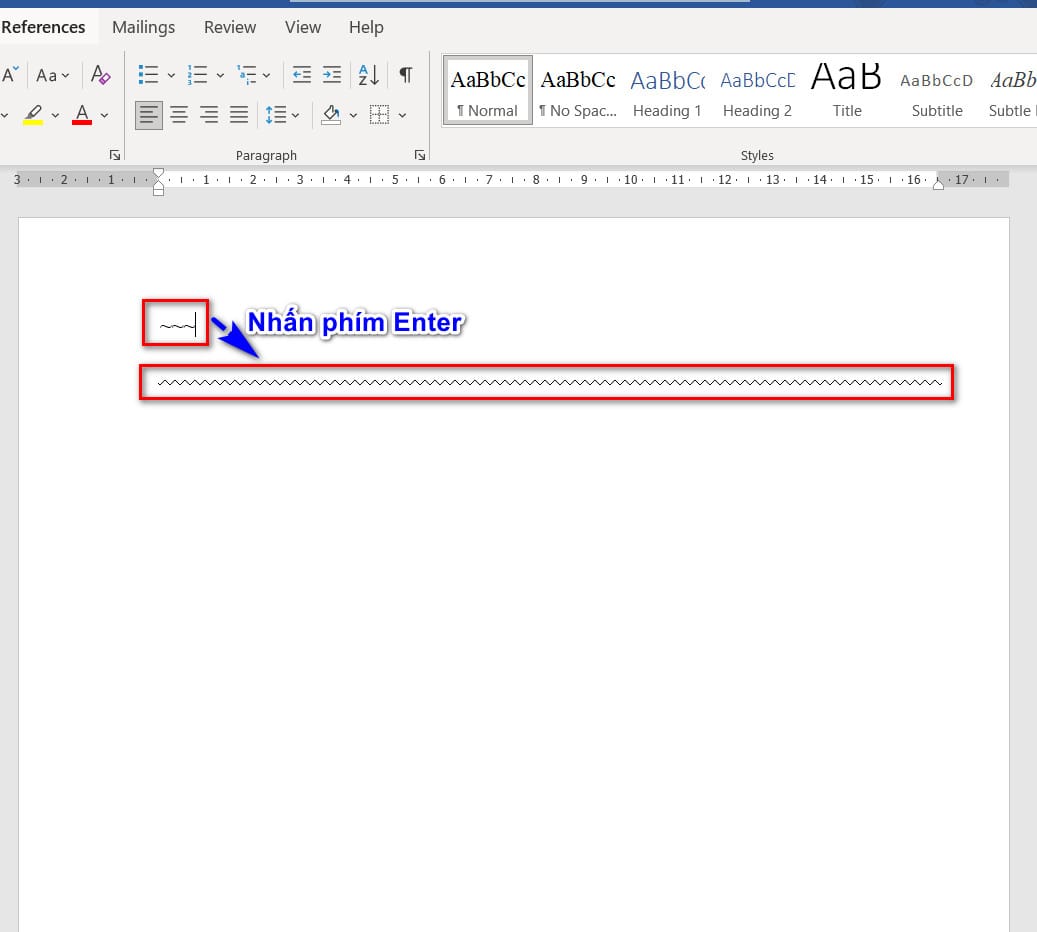Open the Change Case dropdown

(53, 75)
